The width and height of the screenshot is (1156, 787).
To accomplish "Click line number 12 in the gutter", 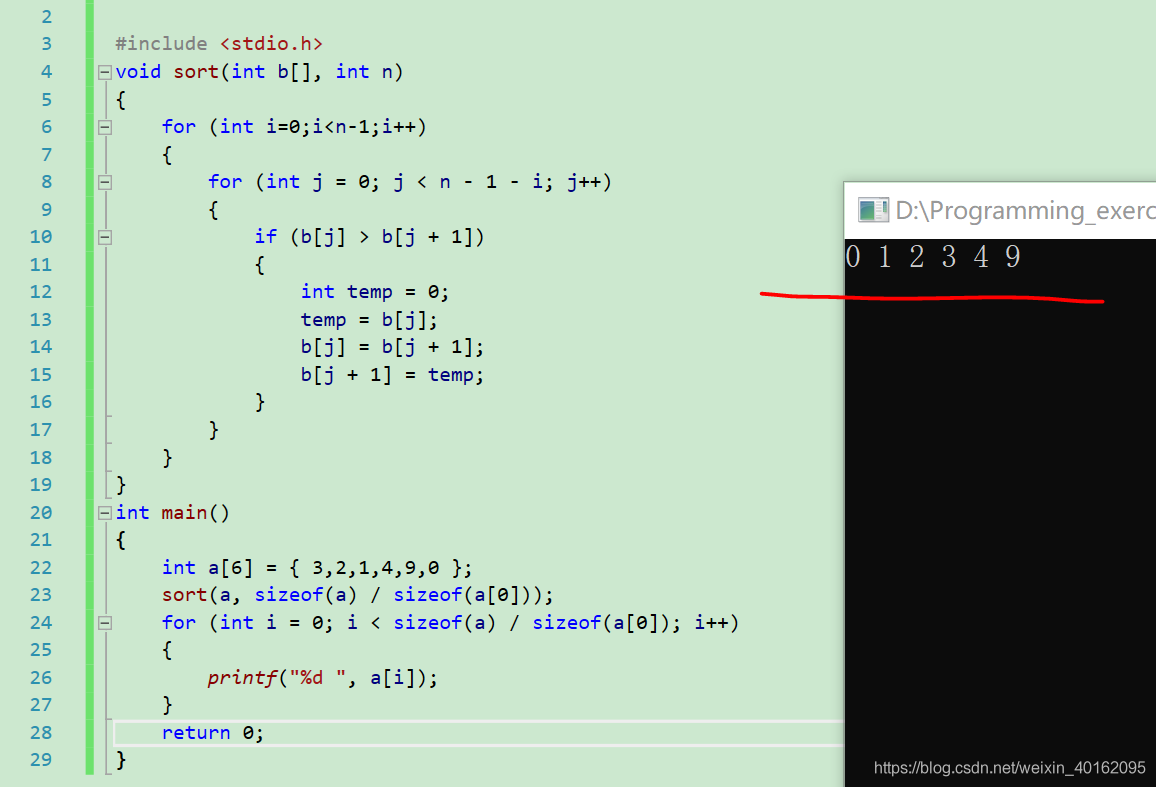I will pyautogui.click(x=41, y=292).
